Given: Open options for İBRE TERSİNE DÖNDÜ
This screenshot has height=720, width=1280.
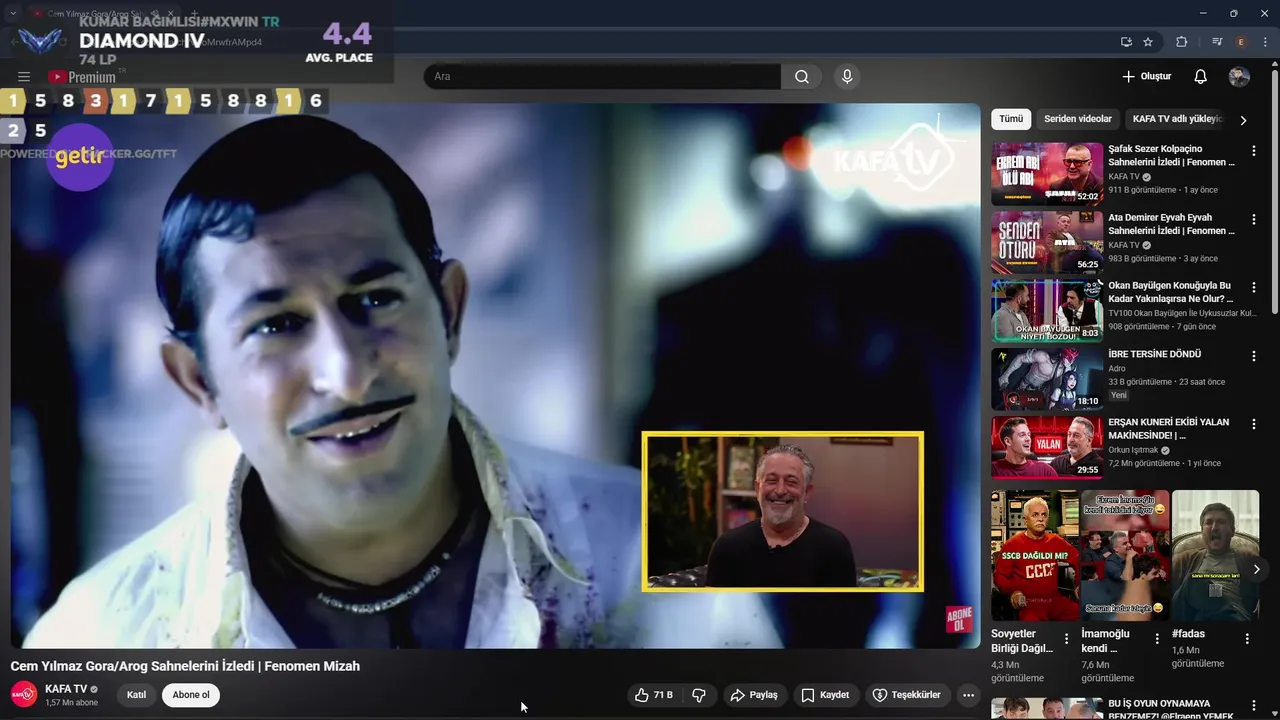Looking at the screenshot, I should [1254, 356].
